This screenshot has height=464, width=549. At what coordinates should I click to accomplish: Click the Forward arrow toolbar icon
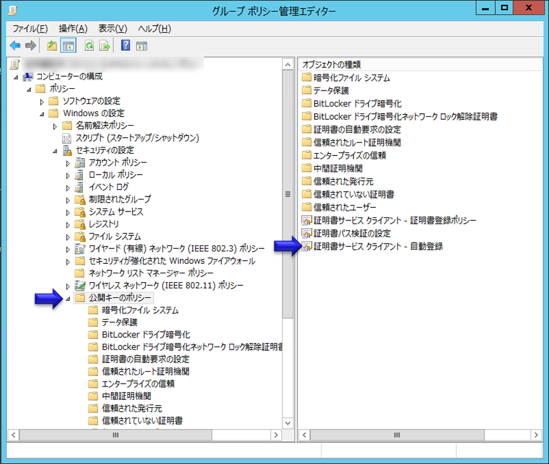click(31, 46)
